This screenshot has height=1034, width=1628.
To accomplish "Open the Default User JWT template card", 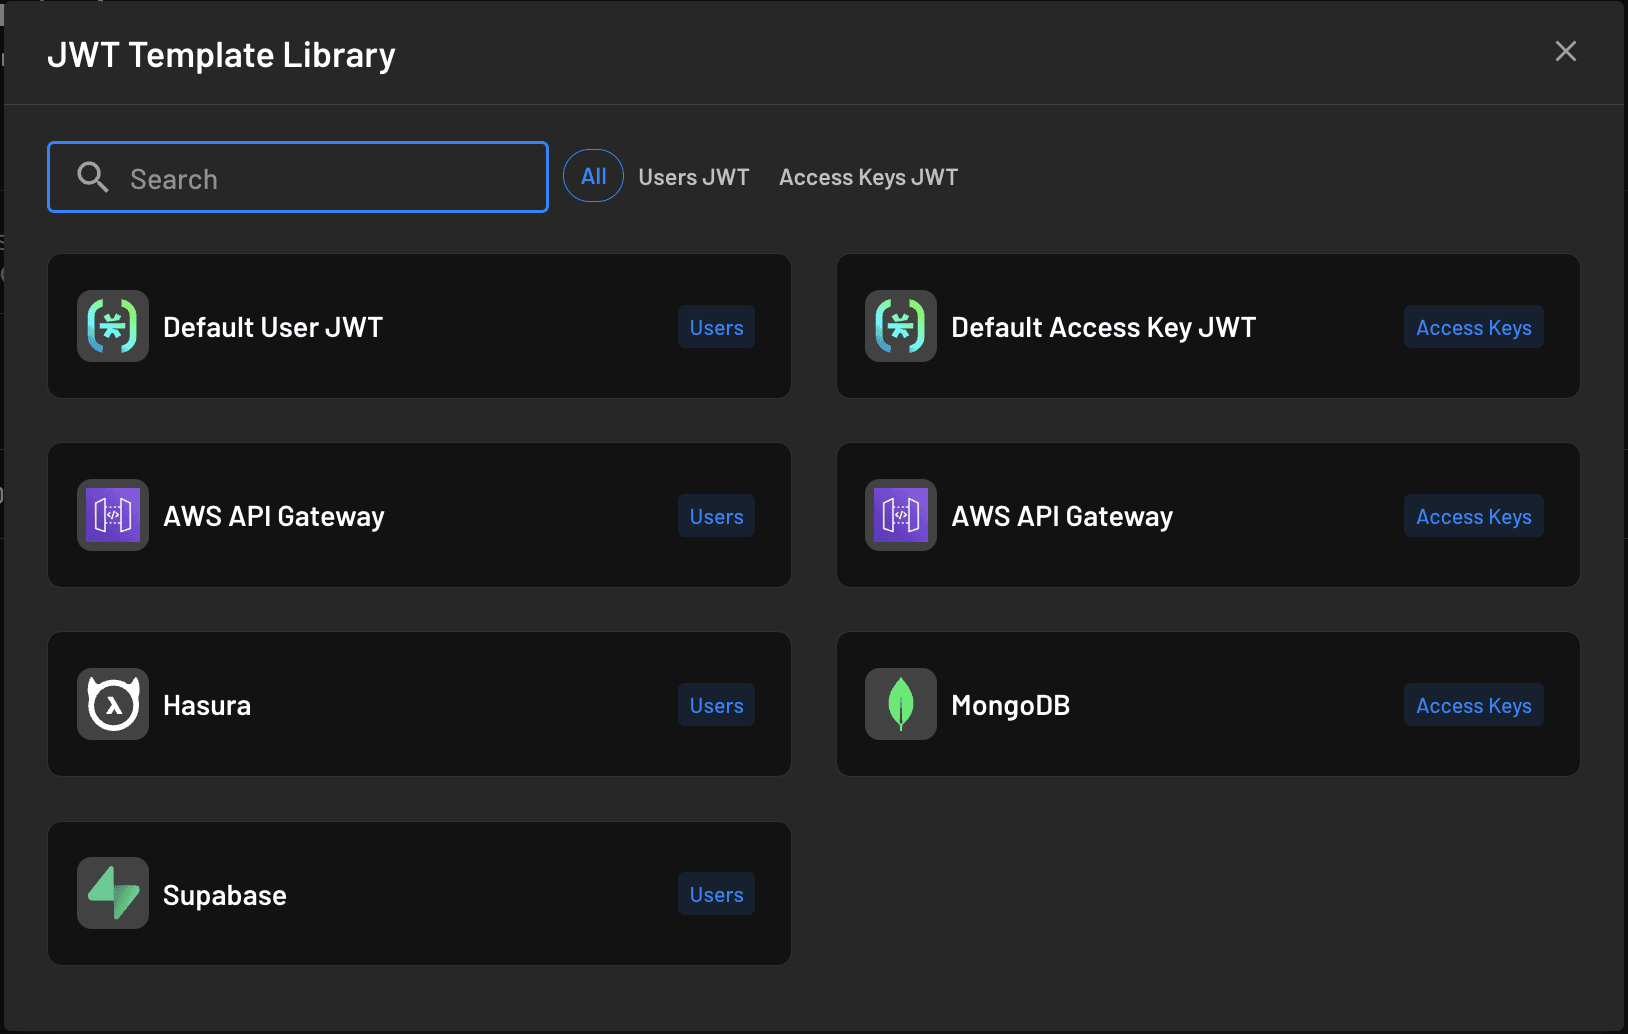I will point(420,326).
